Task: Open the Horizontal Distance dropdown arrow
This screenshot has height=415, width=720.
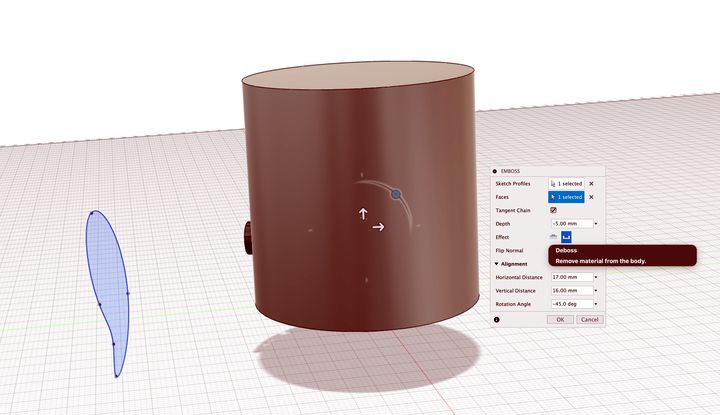Action: pos(596,277)
